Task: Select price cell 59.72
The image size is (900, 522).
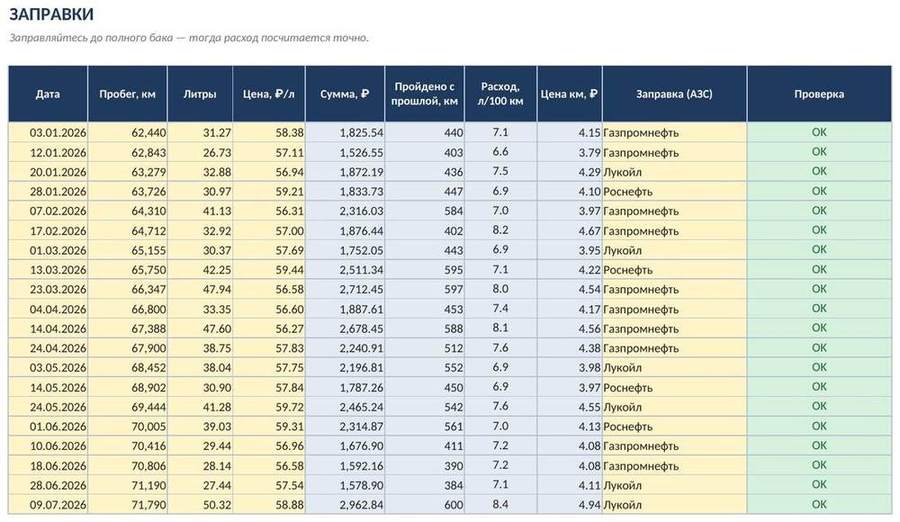Action: pyautogui.click(x=269, y=407)
